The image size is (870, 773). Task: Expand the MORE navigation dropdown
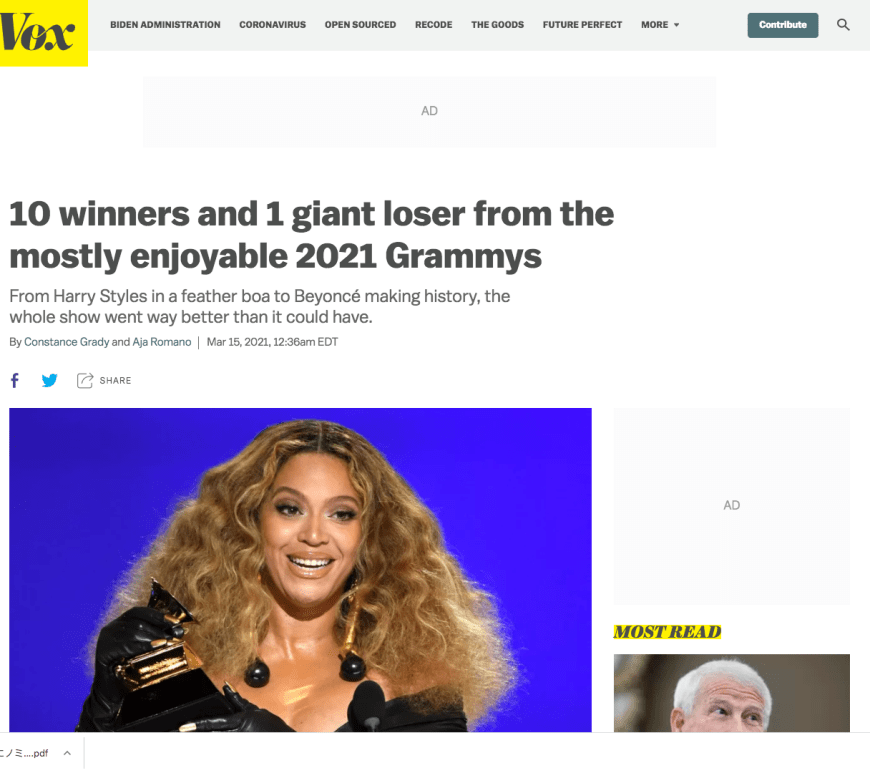[x=660, y=25]
